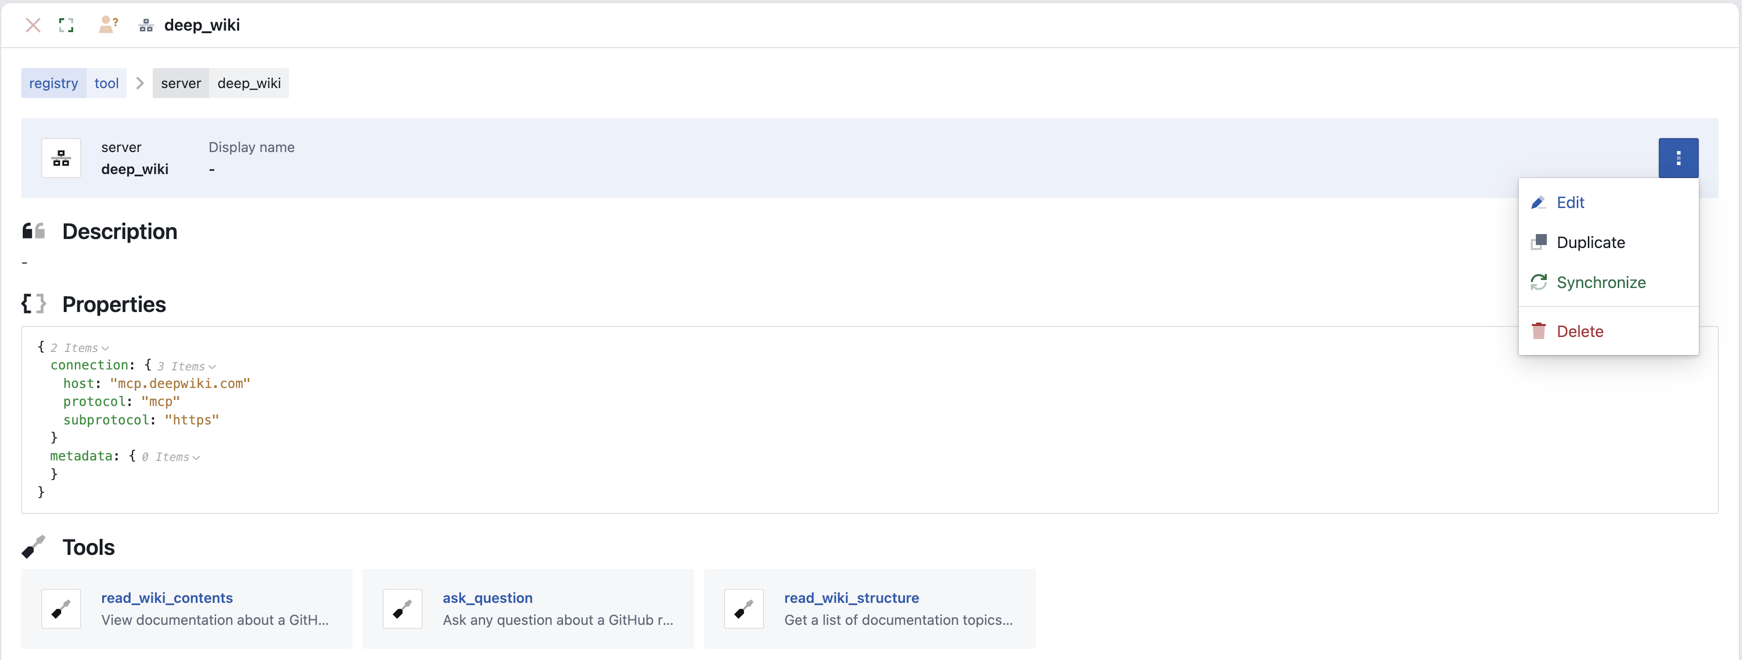Click the Tools section heading
1742x660 pixels.
pos(88,547)
